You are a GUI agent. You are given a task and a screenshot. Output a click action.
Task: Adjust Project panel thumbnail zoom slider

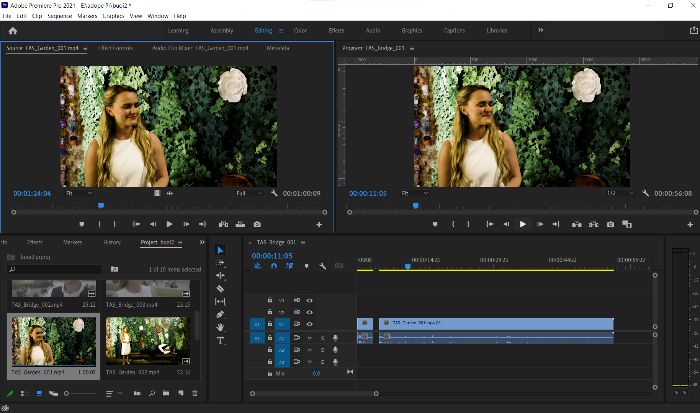point(80,393)
